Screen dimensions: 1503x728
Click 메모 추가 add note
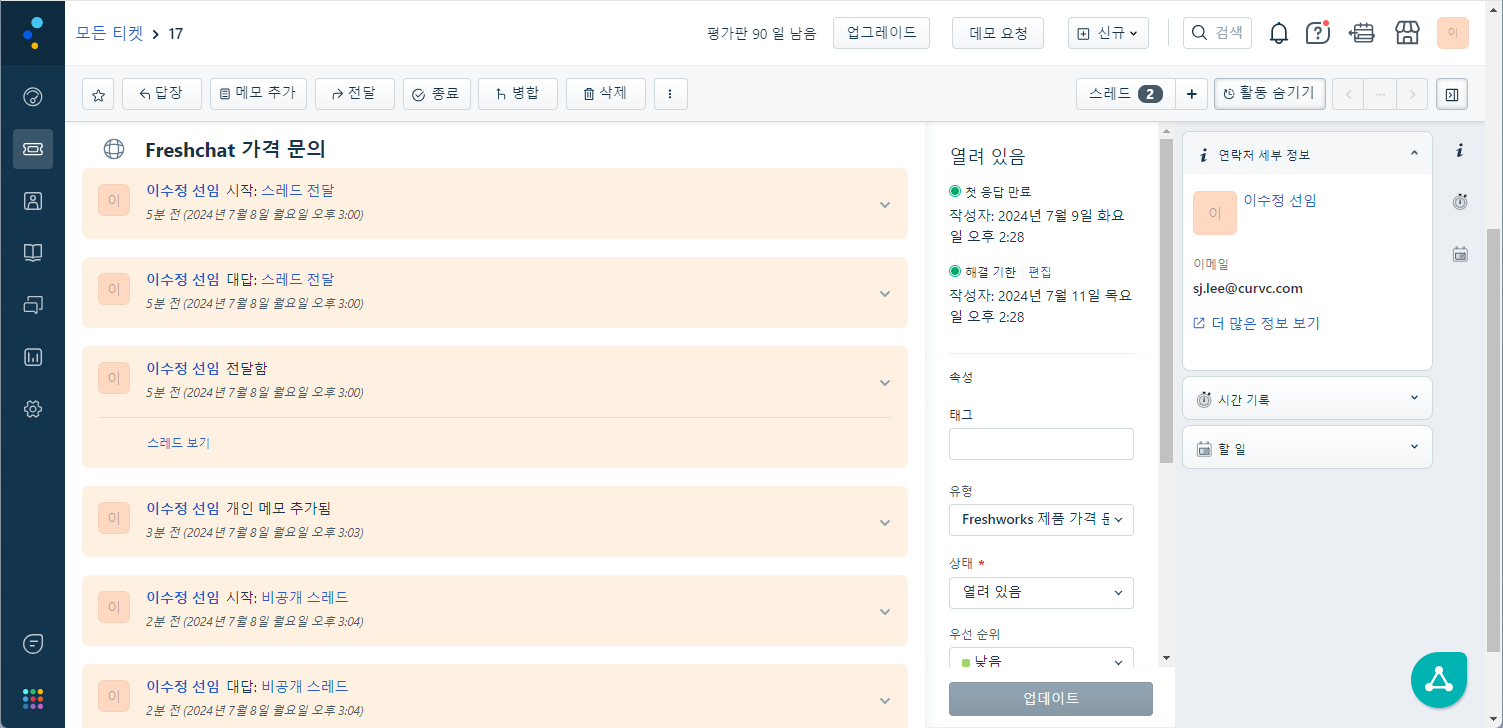pos(258,94)
